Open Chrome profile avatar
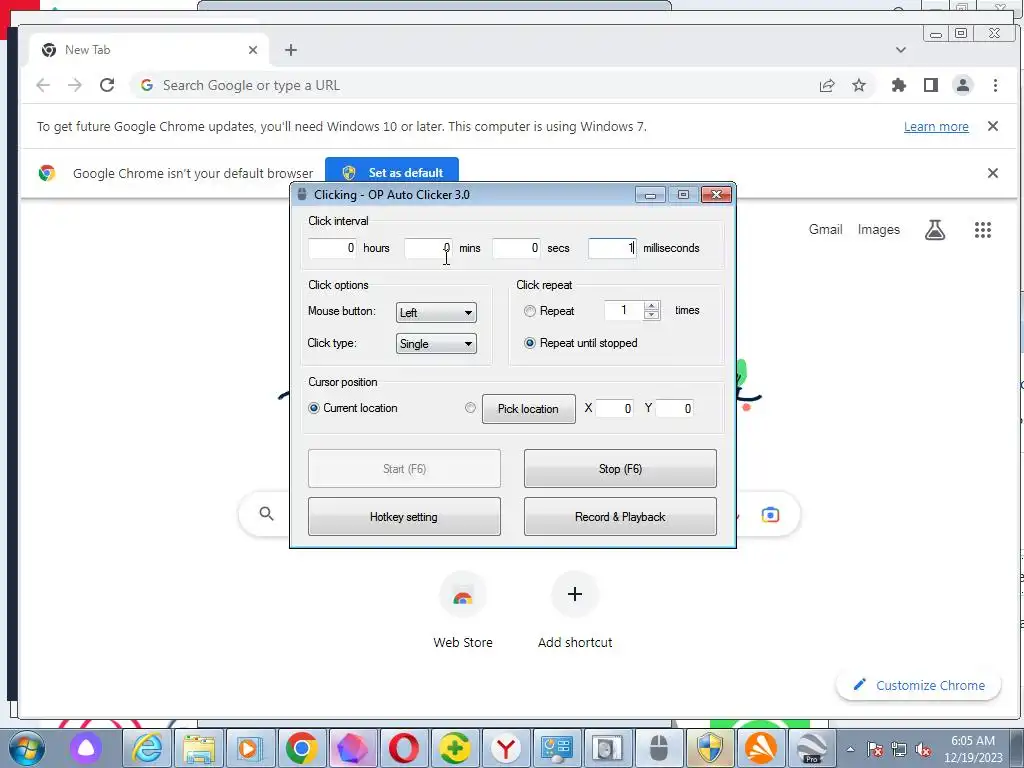1024x768 pixels. click(963, 85)
